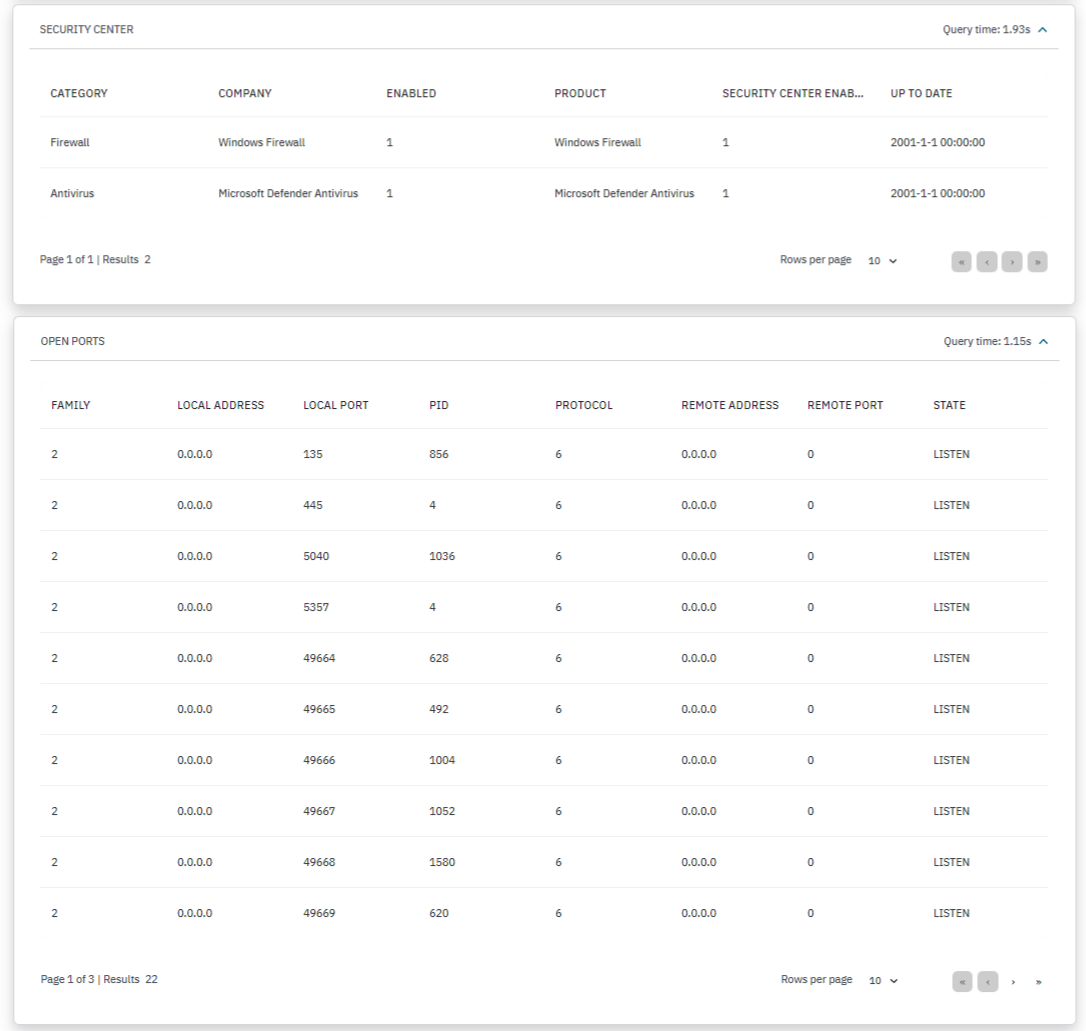Open Open Ports rows per page dropdown
The width and height of the screenshot is (1086, 1031).
(x=883, y=981)
